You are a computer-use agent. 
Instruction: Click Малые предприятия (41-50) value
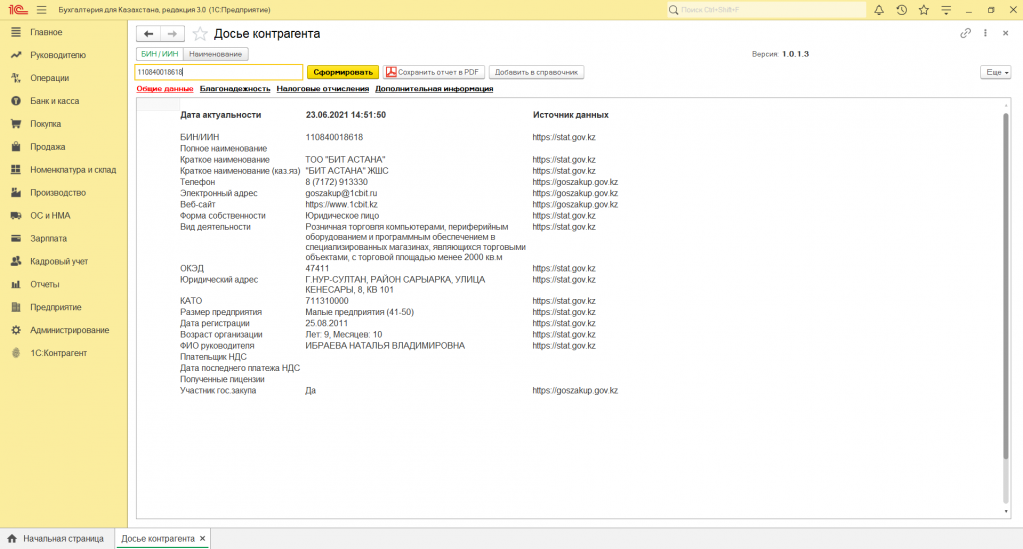tap(359, 312)
